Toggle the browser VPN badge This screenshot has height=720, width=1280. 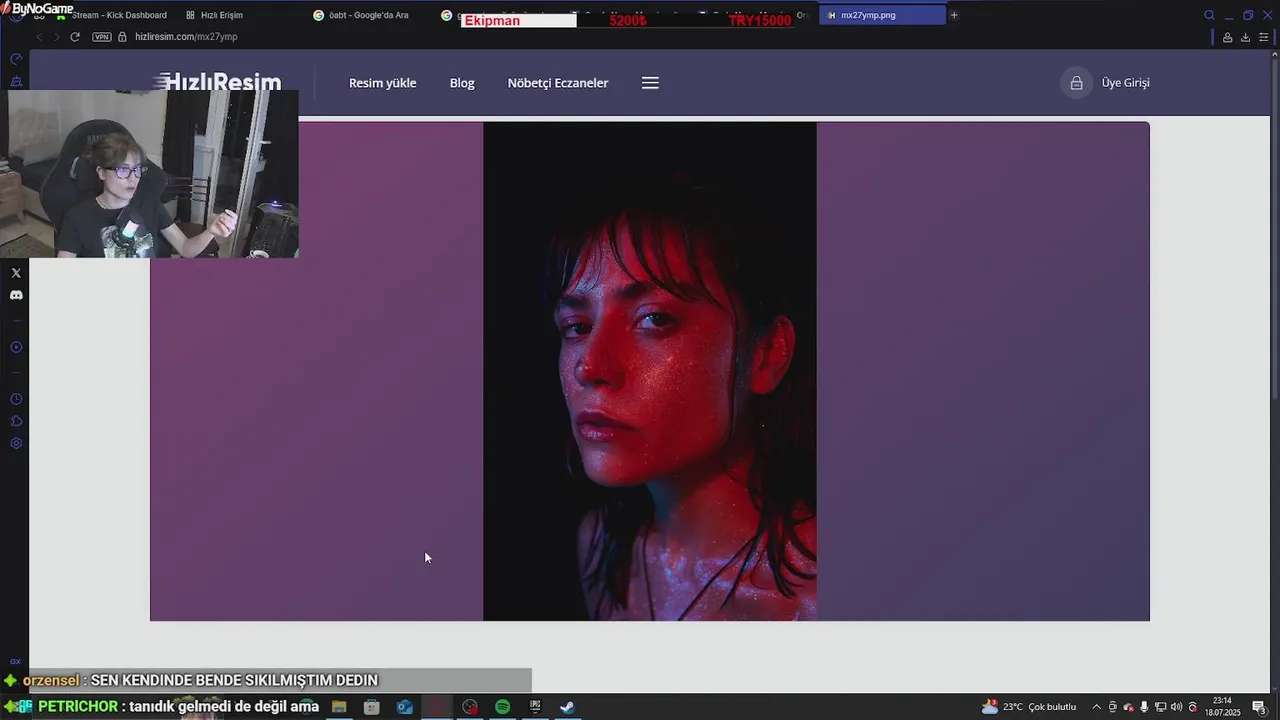[101, 37]
